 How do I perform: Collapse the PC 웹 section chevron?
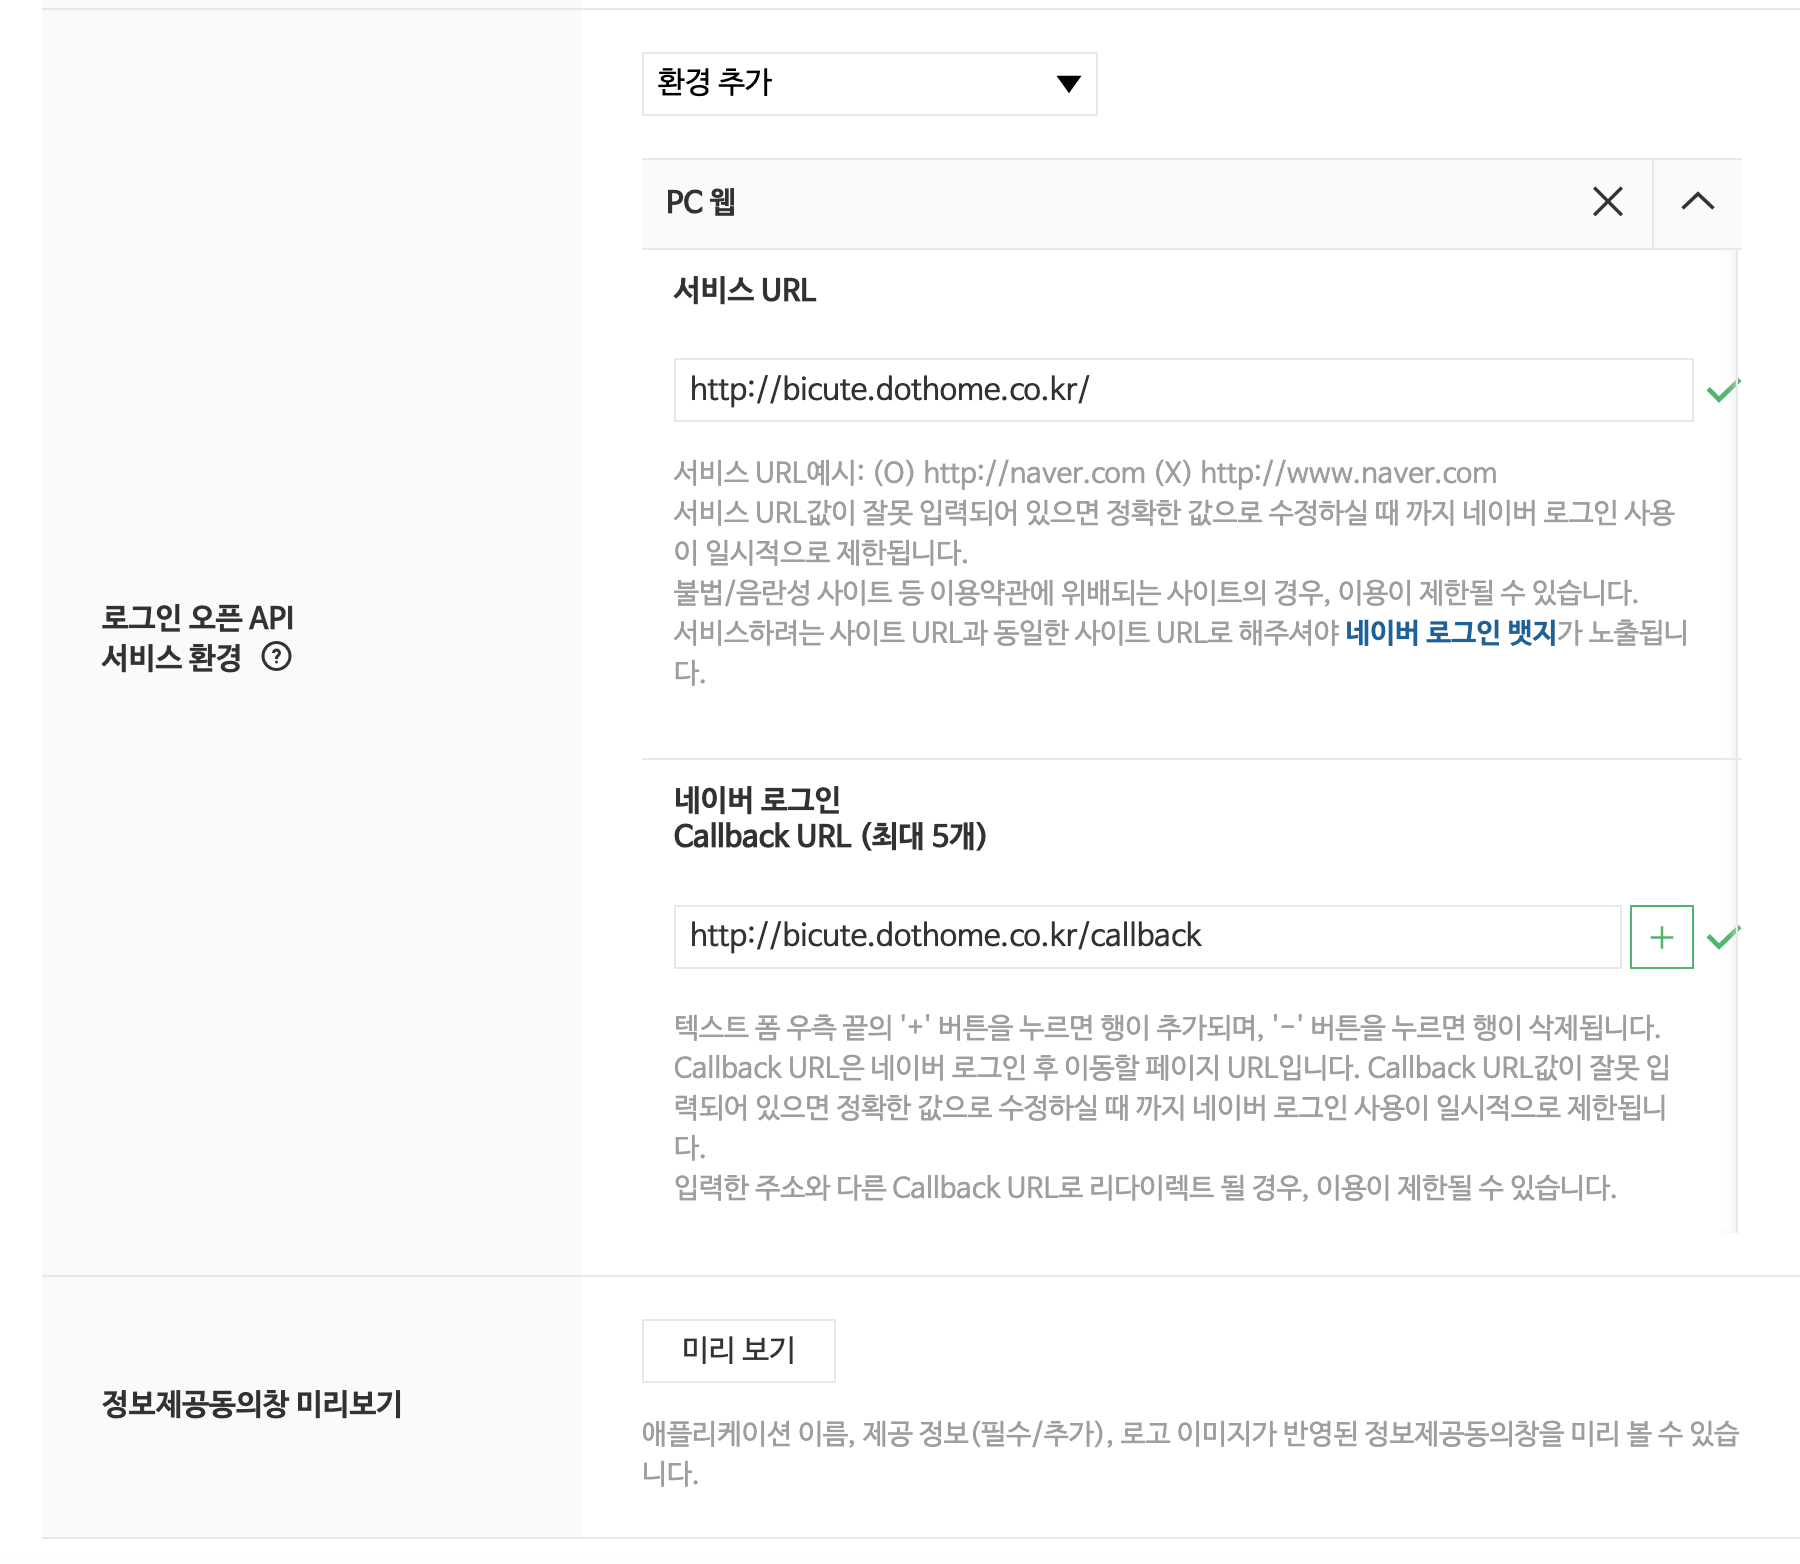(1697, 202)
